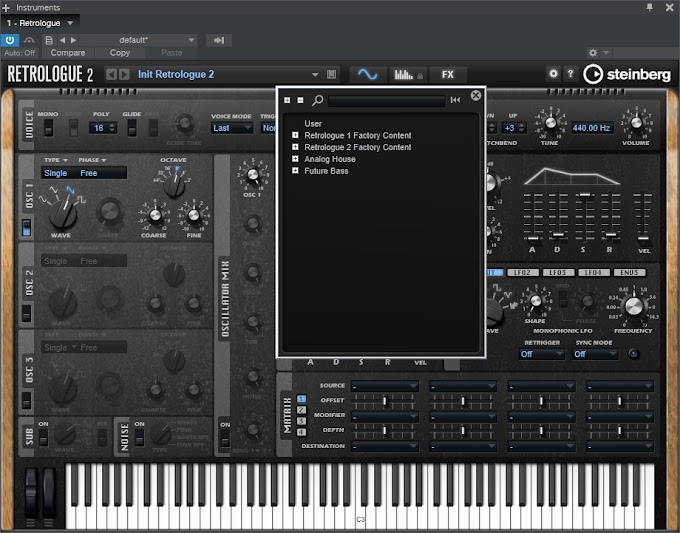Expand the Future Bass folder
680x533 pixels.
pyautogui.click(x=295, y=171)
